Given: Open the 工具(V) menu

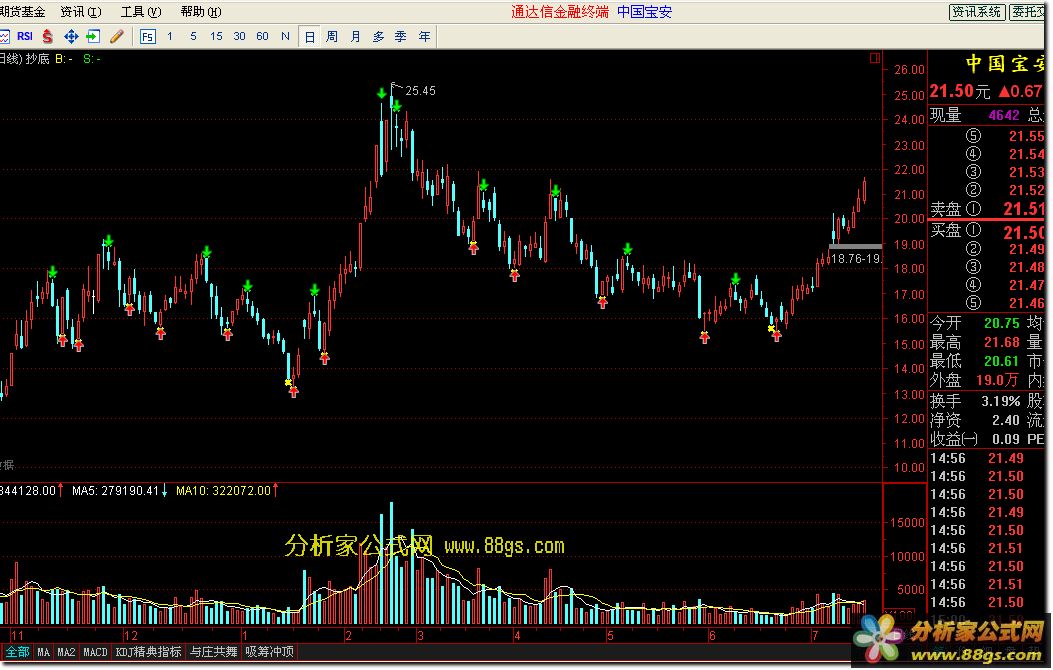Looking at the screenshot, I should pyautogui.click(x=141, y=11).
